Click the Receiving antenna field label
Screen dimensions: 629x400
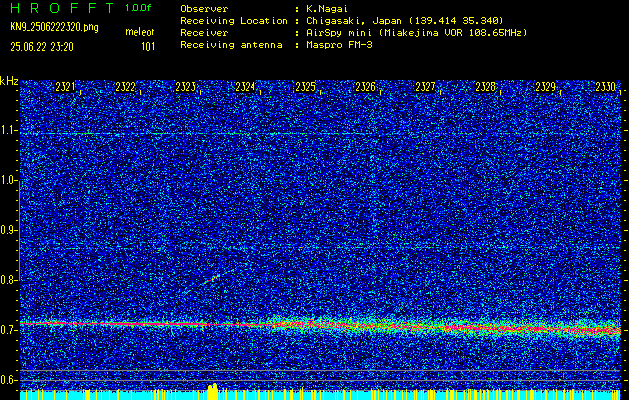[231, 45]
